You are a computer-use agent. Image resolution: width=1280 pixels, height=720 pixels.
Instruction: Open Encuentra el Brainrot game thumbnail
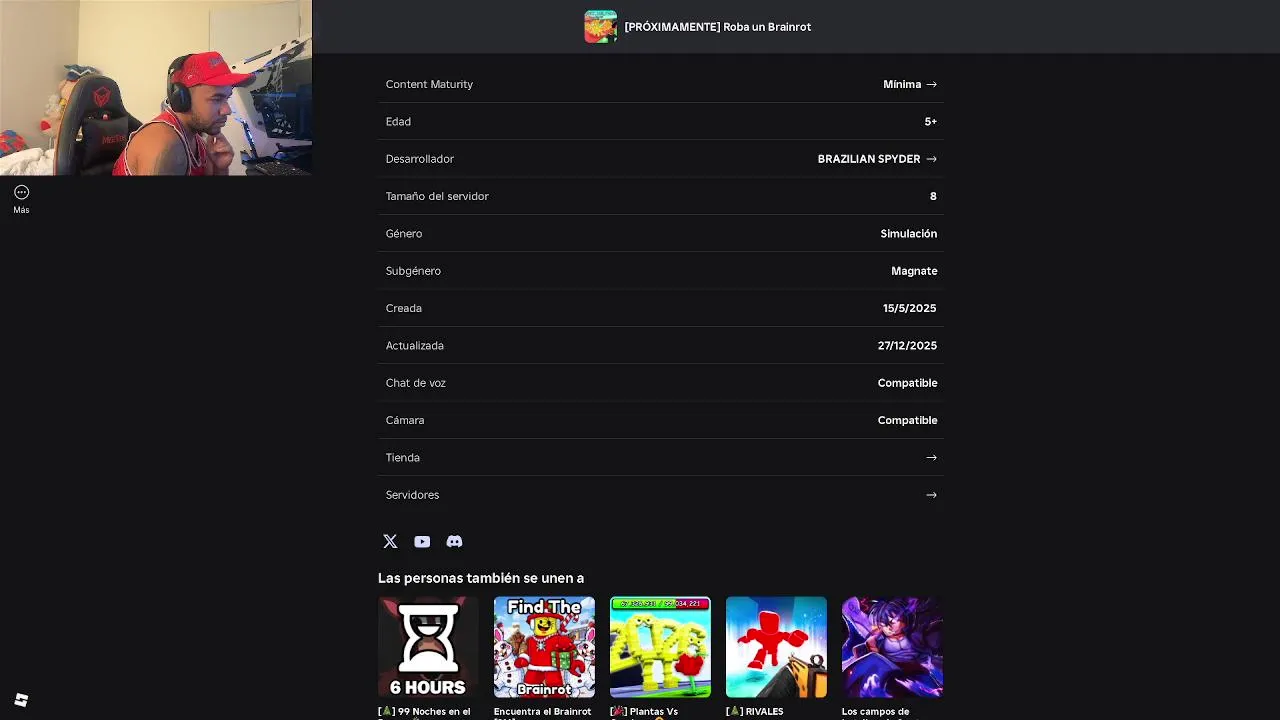[x=544, y=647]
